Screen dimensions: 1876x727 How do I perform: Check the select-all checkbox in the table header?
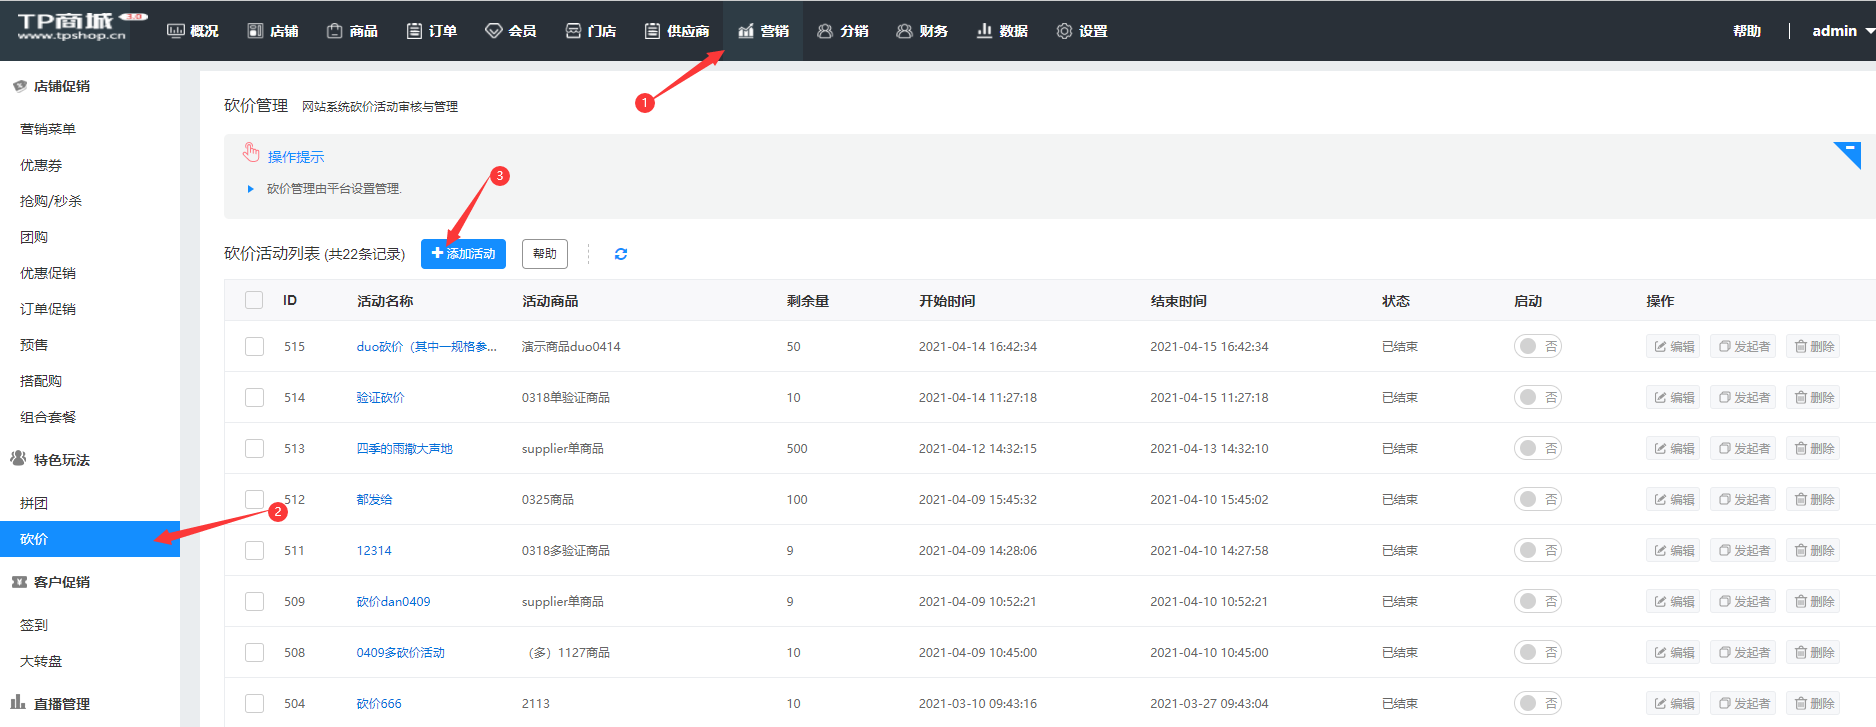[x=254, y=300]
